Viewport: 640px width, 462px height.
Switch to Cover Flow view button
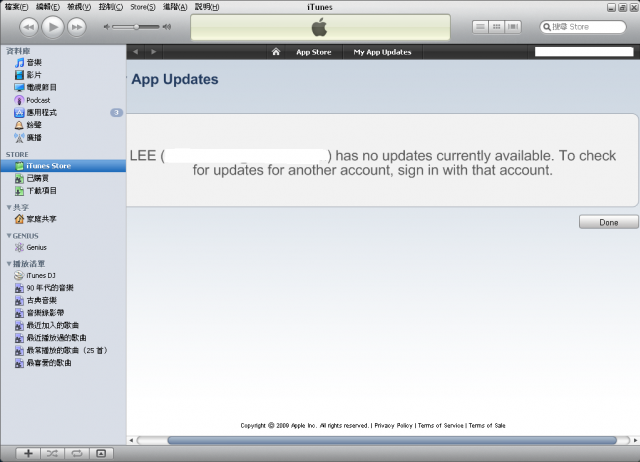(513, 27)
